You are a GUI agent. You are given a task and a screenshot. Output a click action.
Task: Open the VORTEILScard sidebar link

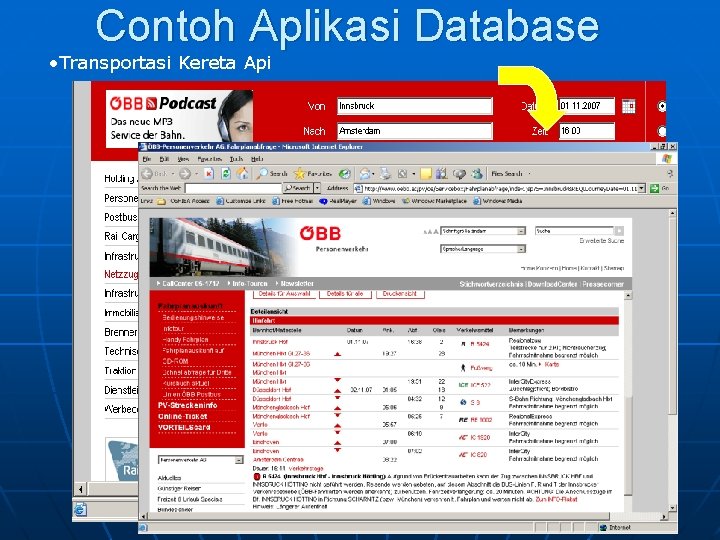click(x=184, y=428)
